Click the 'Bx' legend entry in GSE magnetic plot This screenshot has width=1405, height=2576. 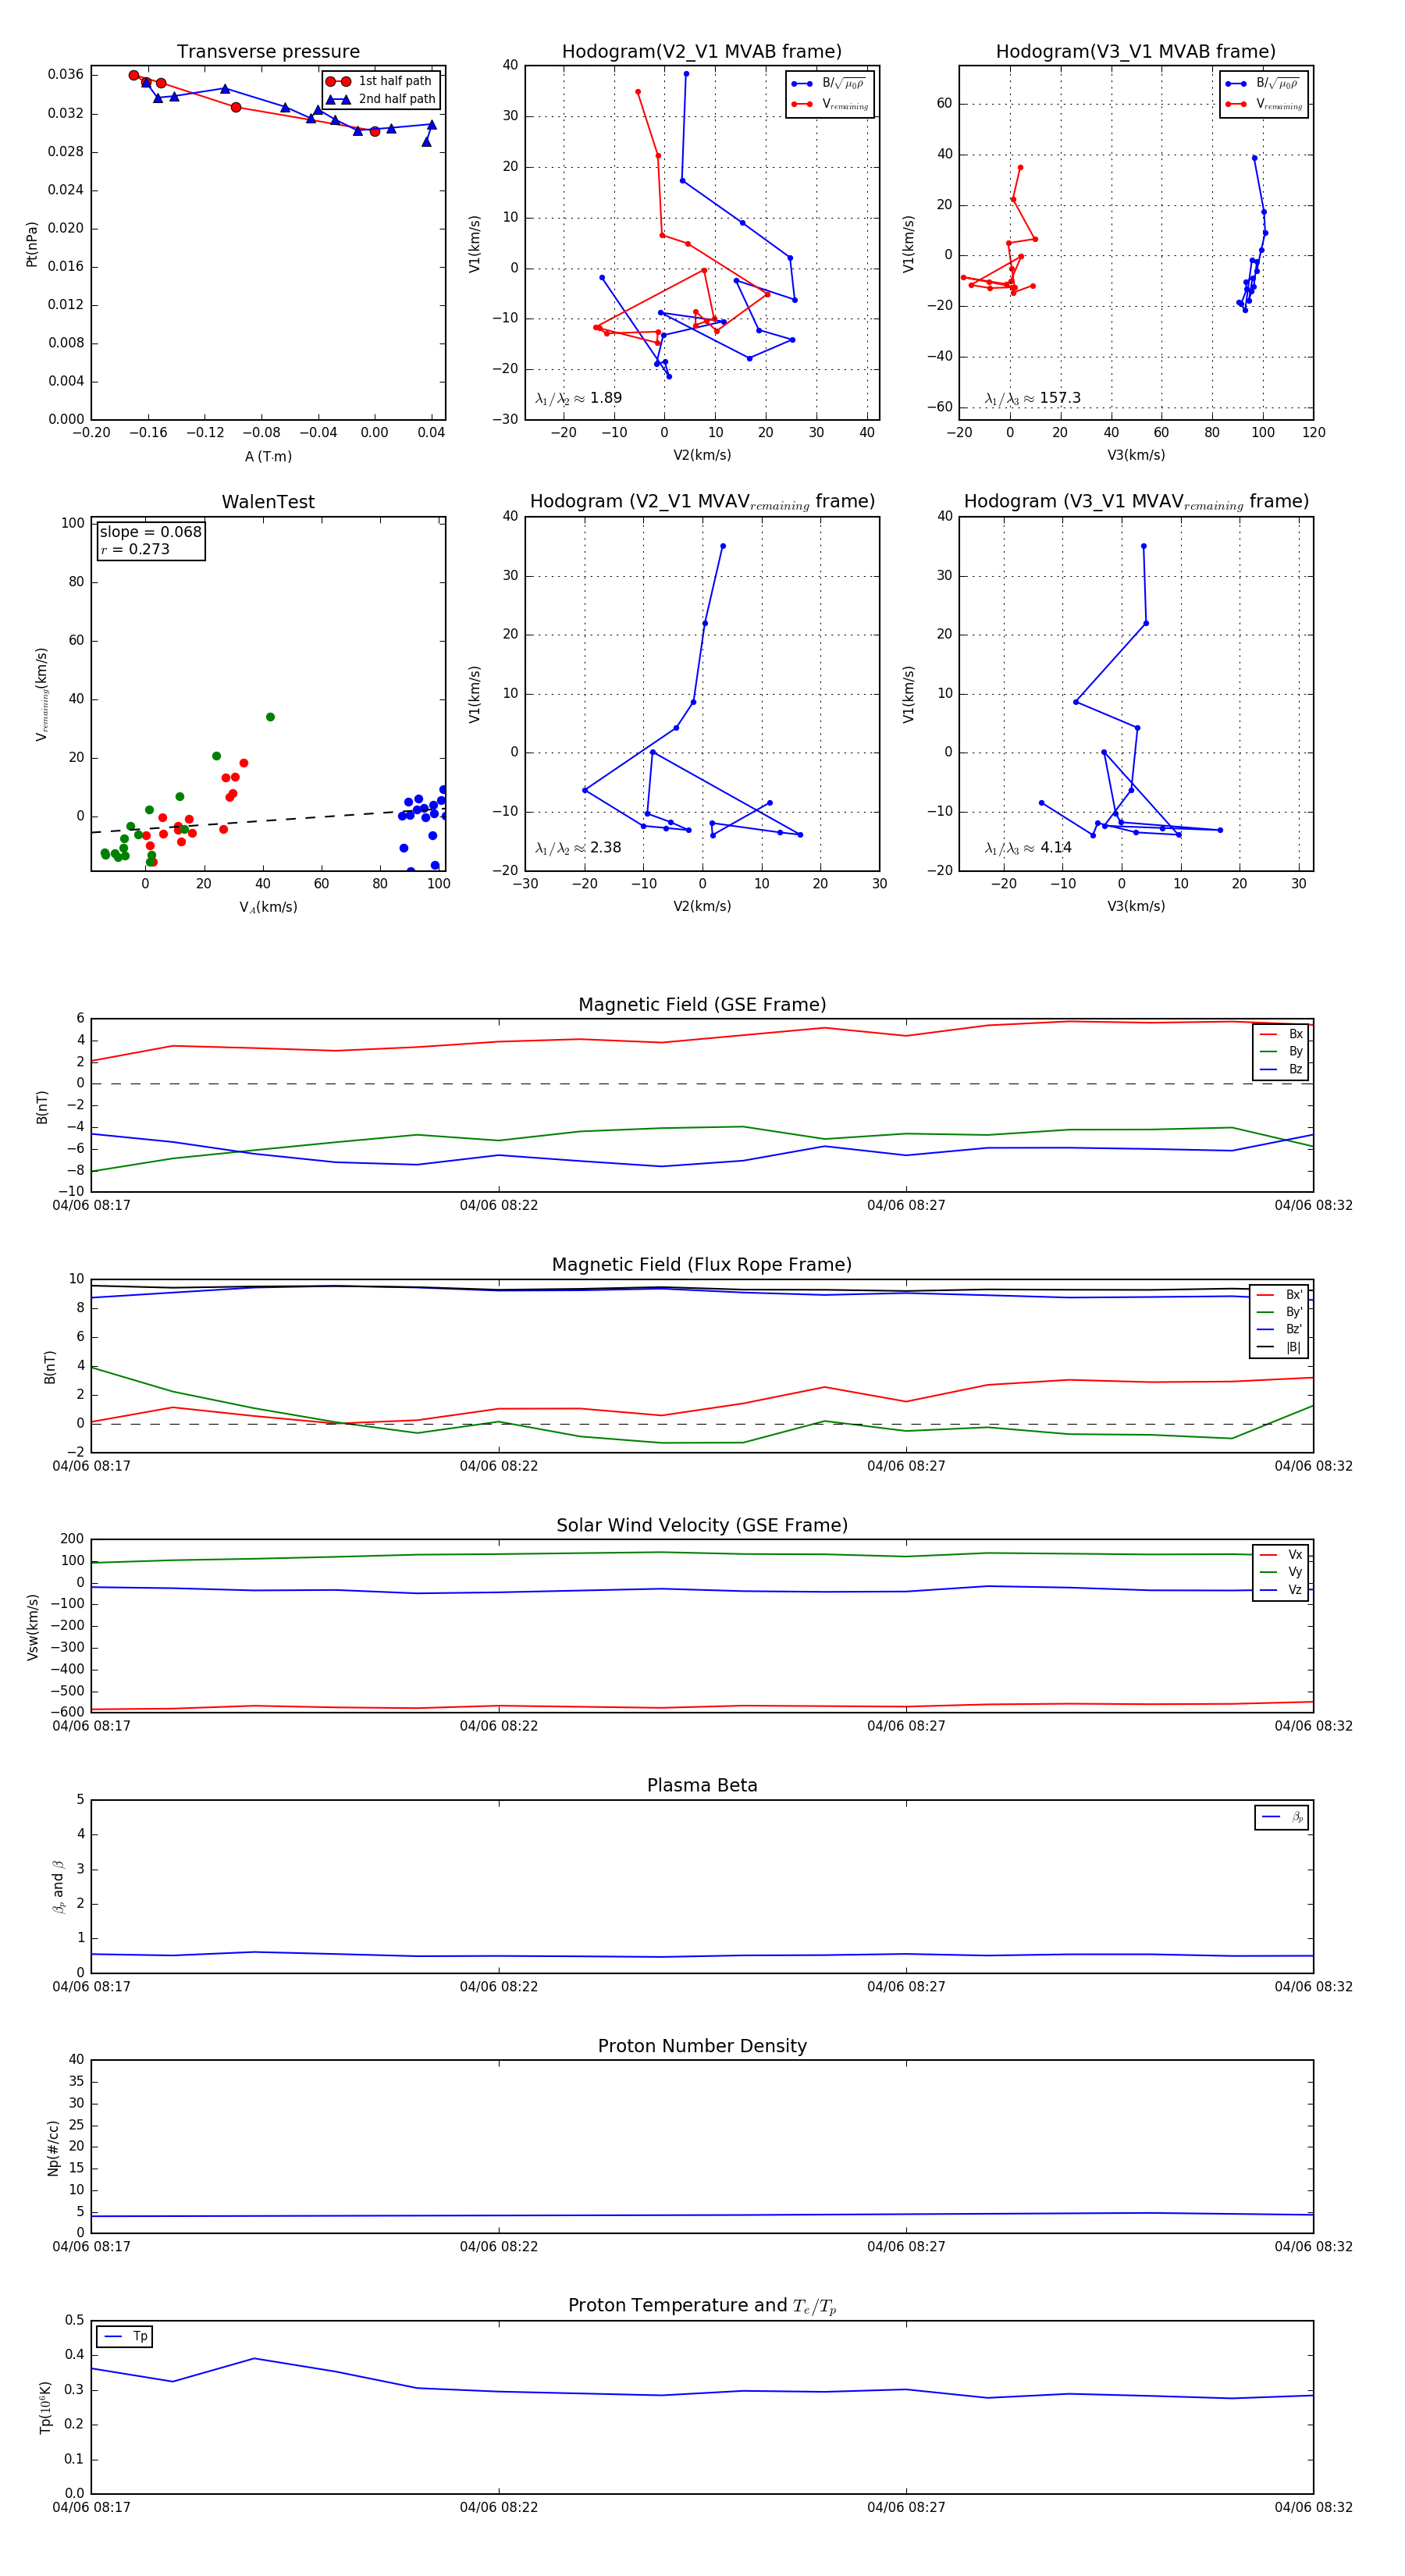pos(1281,1034)
